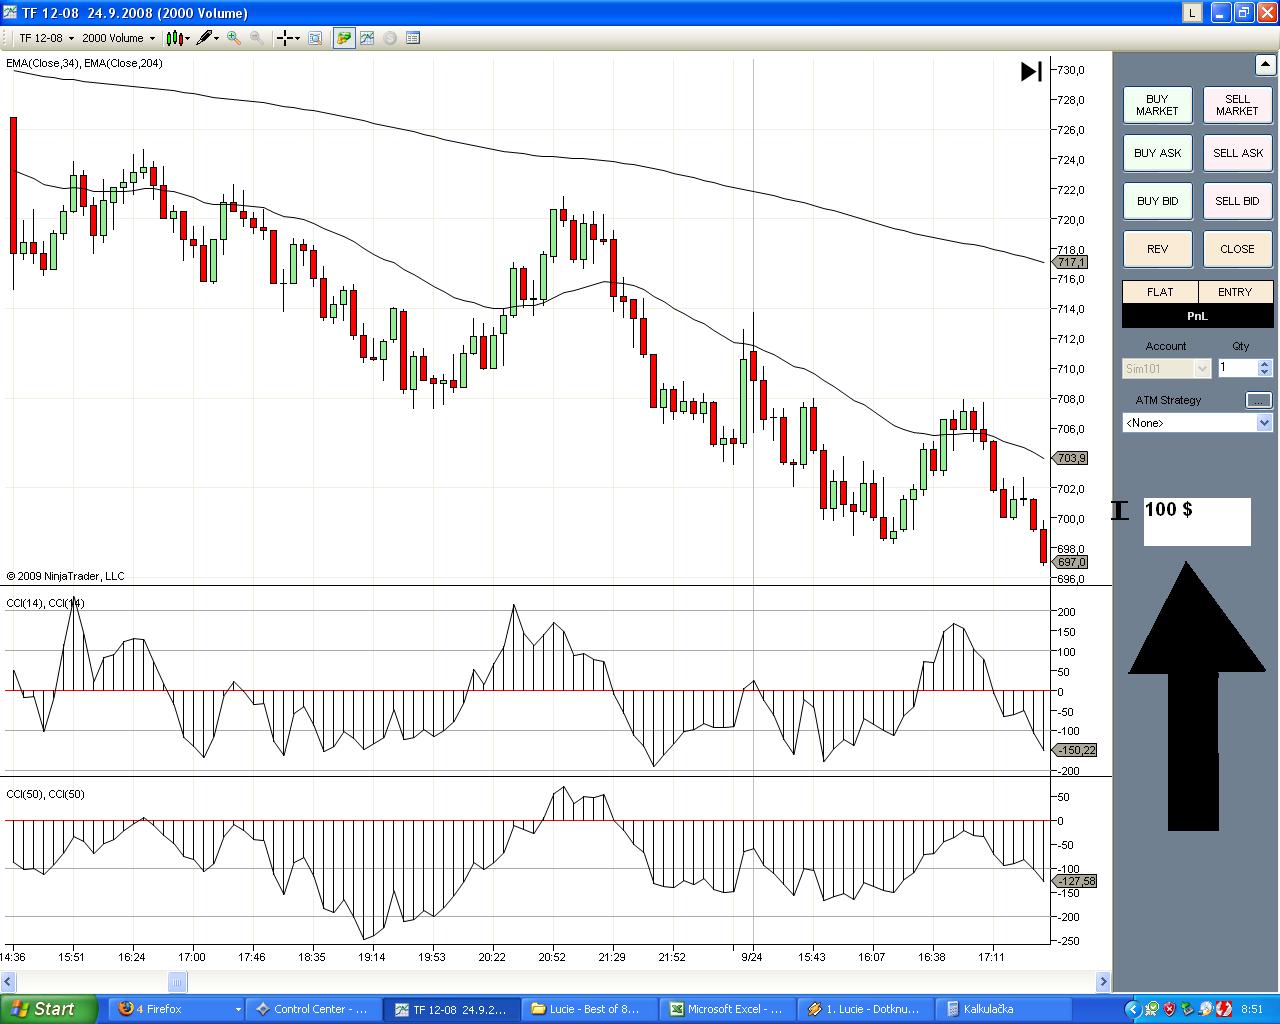The width and height of the screenshot is (1280, 1024).
Task: Increase quantity with the up spinner
Action: [x=1265, y=364]
